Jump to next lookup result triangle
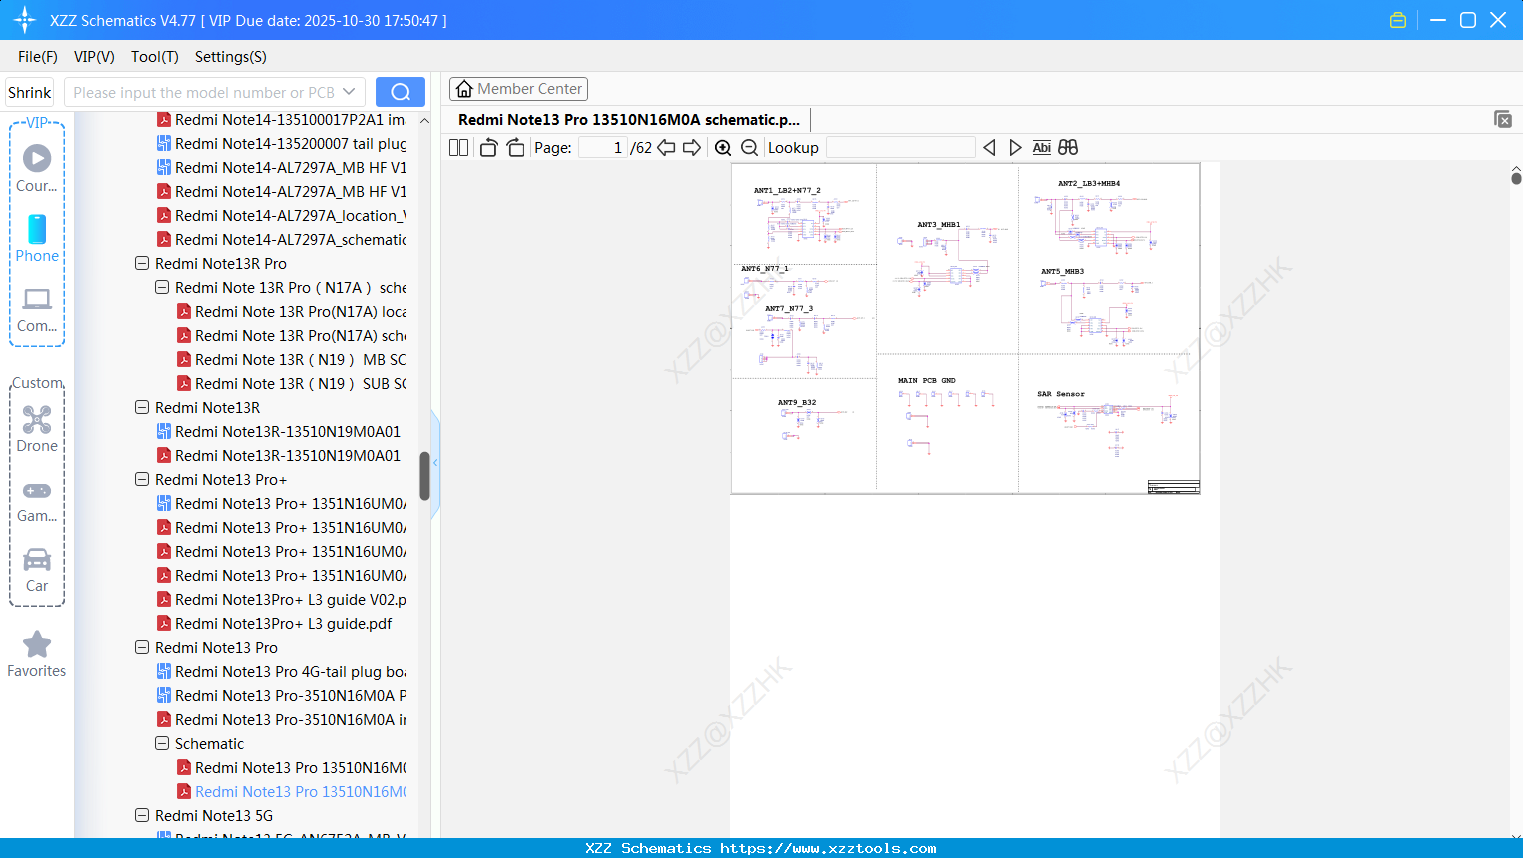The image size is (1523, 858). click(x=1015, y=148)
